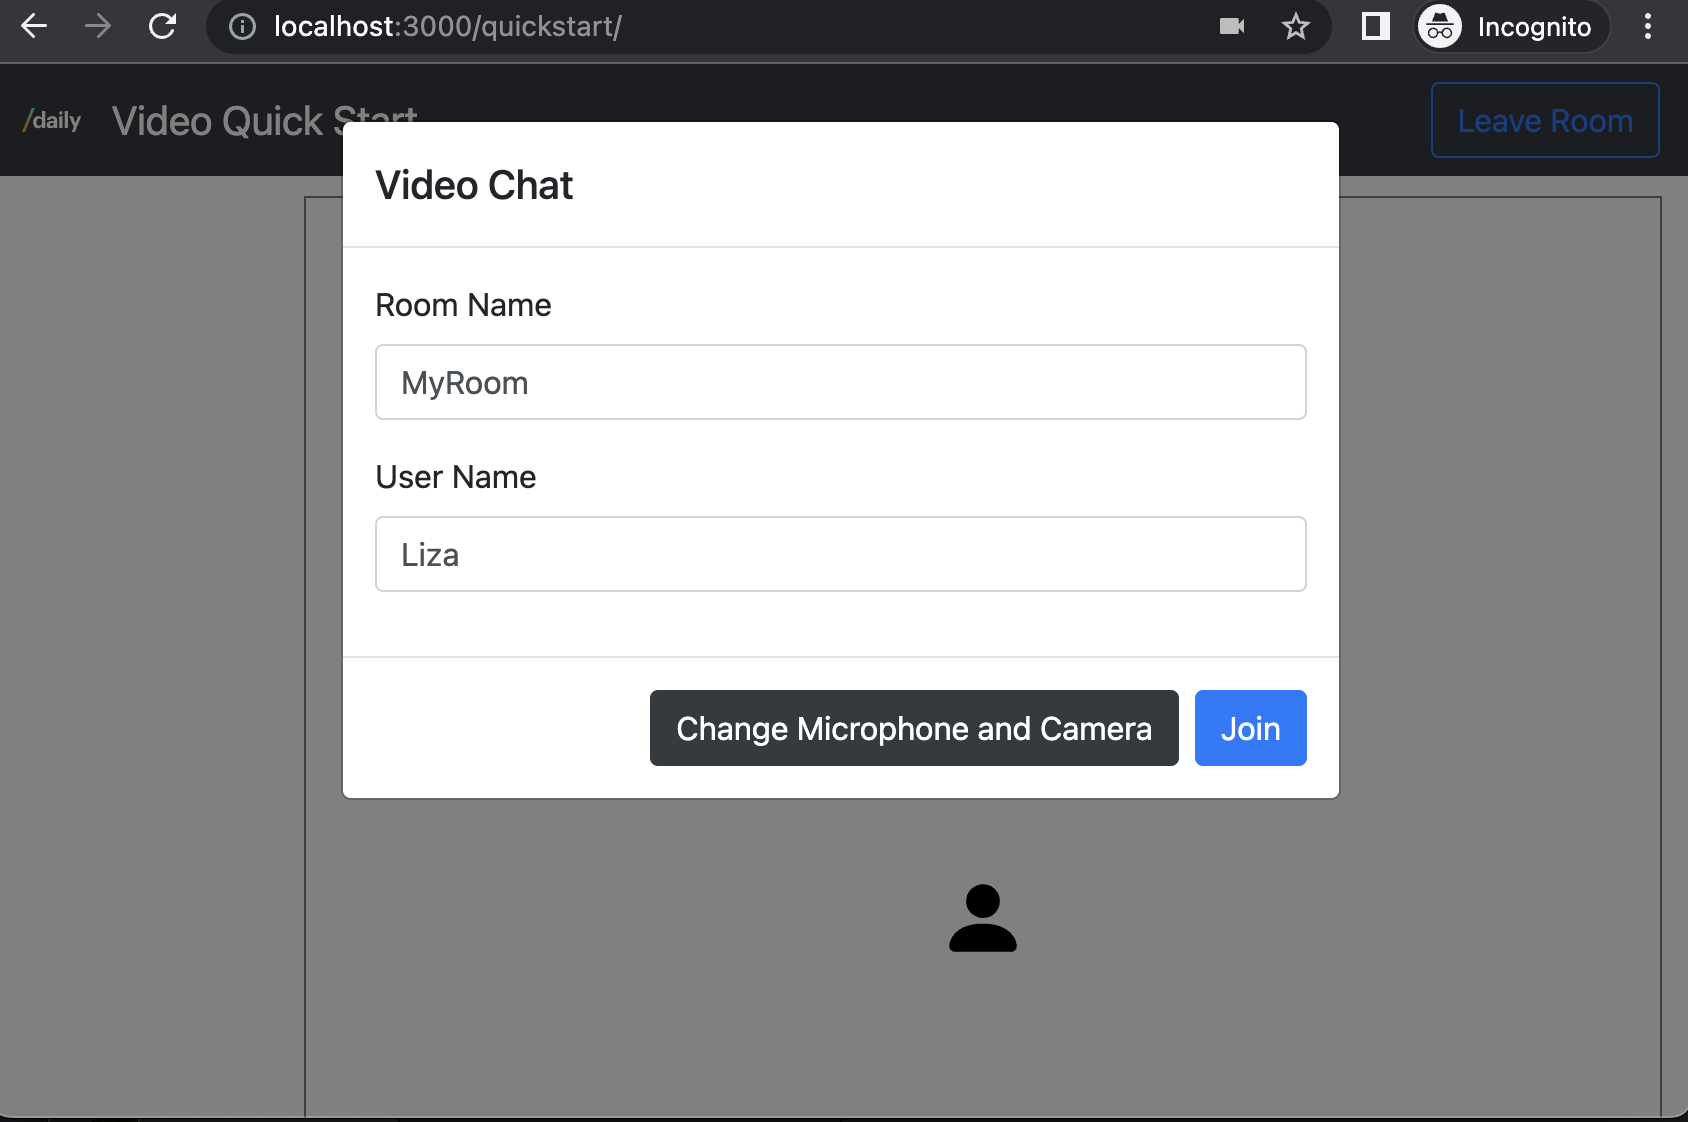Click the /daily logo in the header
The width and height of the screenshot is (1688, 1122).
pos(51,120)
